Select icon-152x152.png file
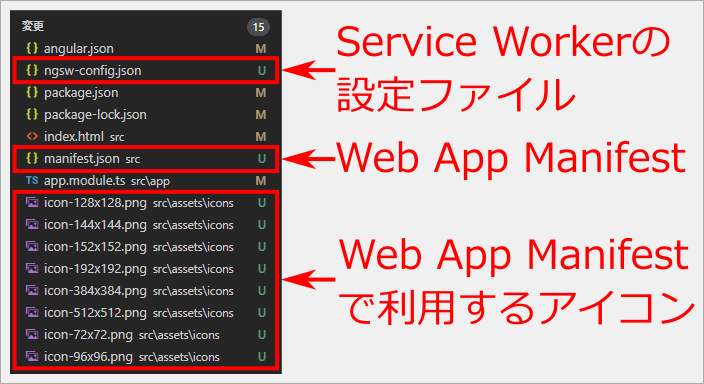Viewport: 704px width, 384px height. tap(146, 247)
